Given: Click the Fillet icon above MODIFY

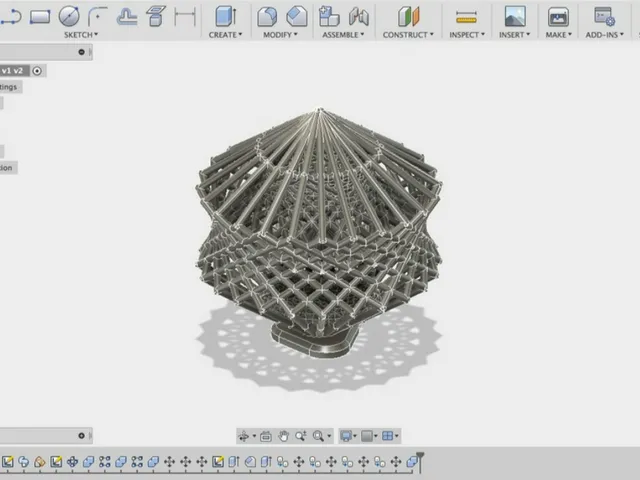Looking at the screenshot, I should pyautogui.click(x=267, y=16).
